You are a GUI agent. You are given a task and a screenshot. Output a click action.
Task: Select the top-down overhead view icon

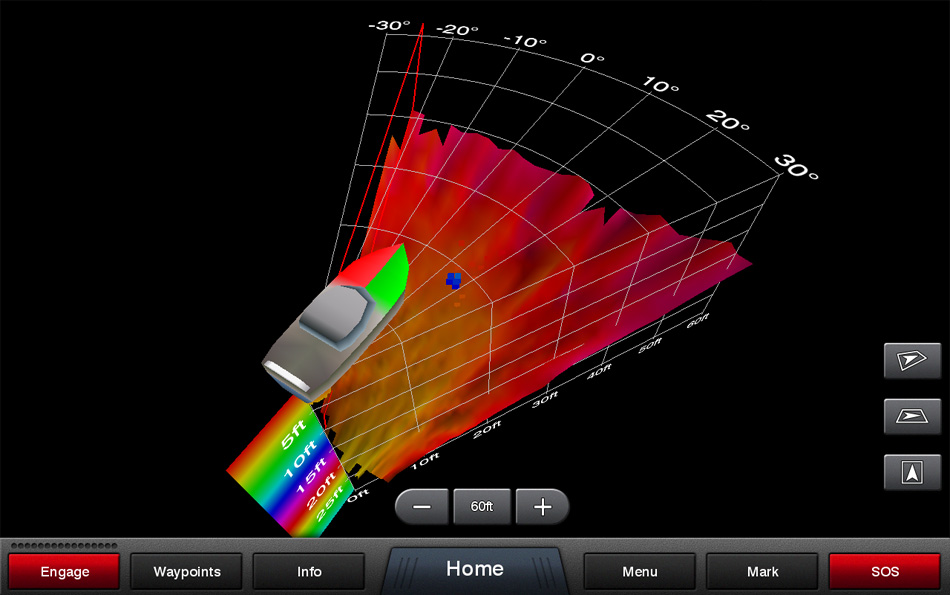912,472
